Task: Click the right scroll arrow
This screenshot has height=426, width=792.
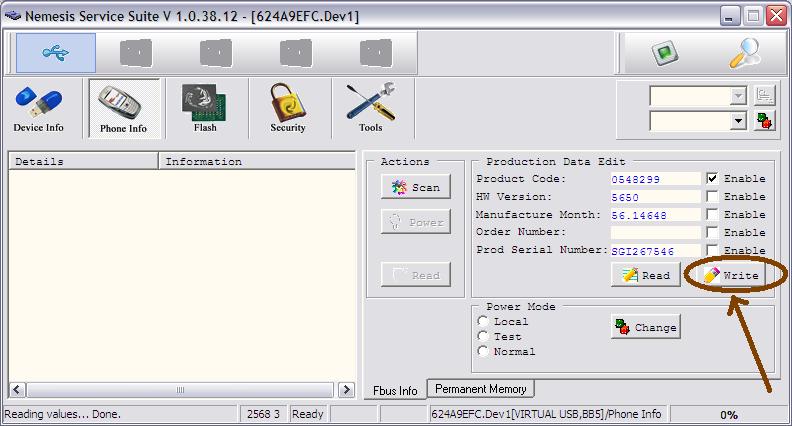Action: [x=346, y=390]
